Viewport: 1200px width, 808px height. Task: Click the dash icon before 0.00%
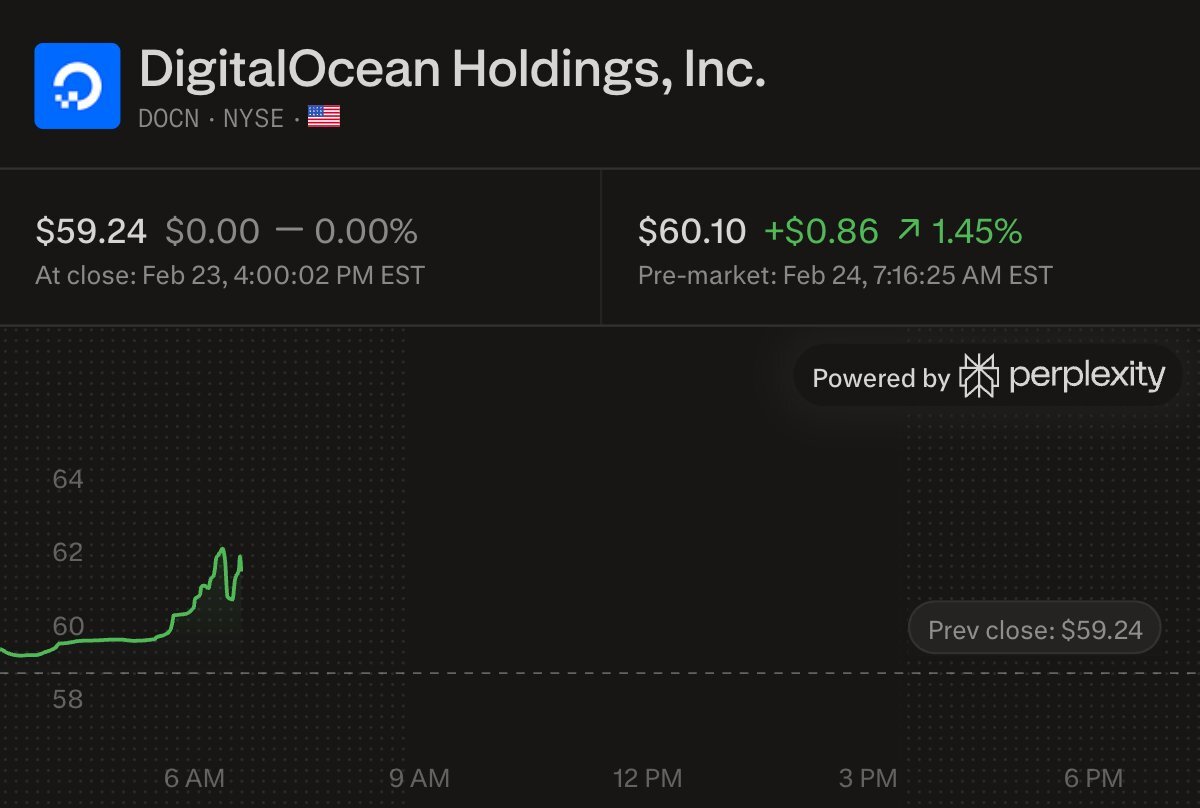(x=289, y=232)
